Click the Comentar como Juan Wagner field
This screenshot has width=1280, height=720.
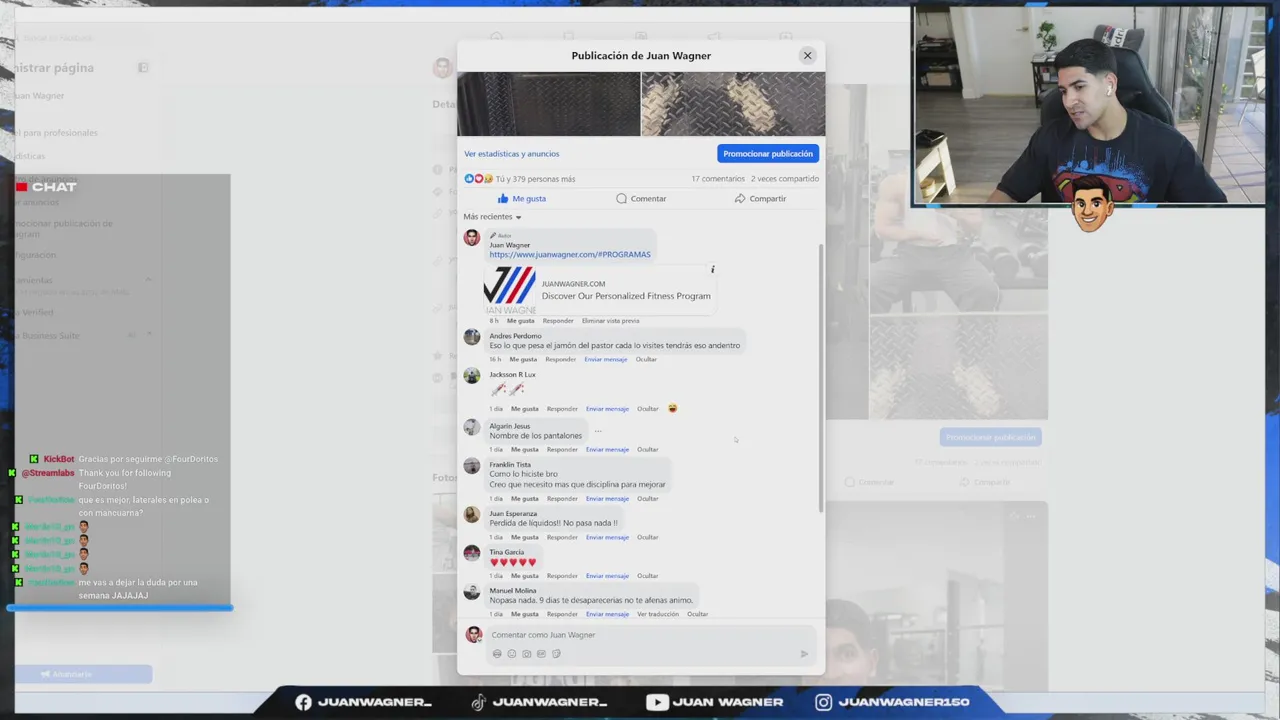pyautogui.click(x=650, y=635)
